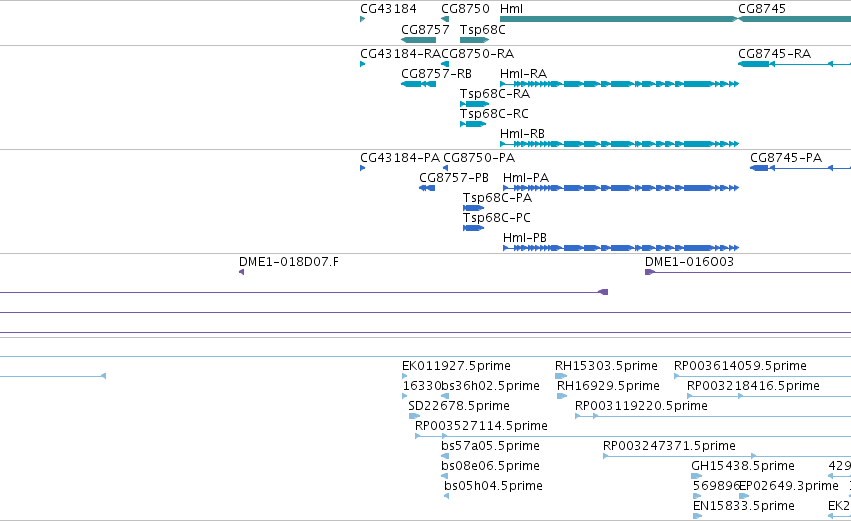Select EST RP003527114.5prime
Image resolution: width=851 pixels, height=521 pixels.
pyautogui.click(x=481, y=427)
